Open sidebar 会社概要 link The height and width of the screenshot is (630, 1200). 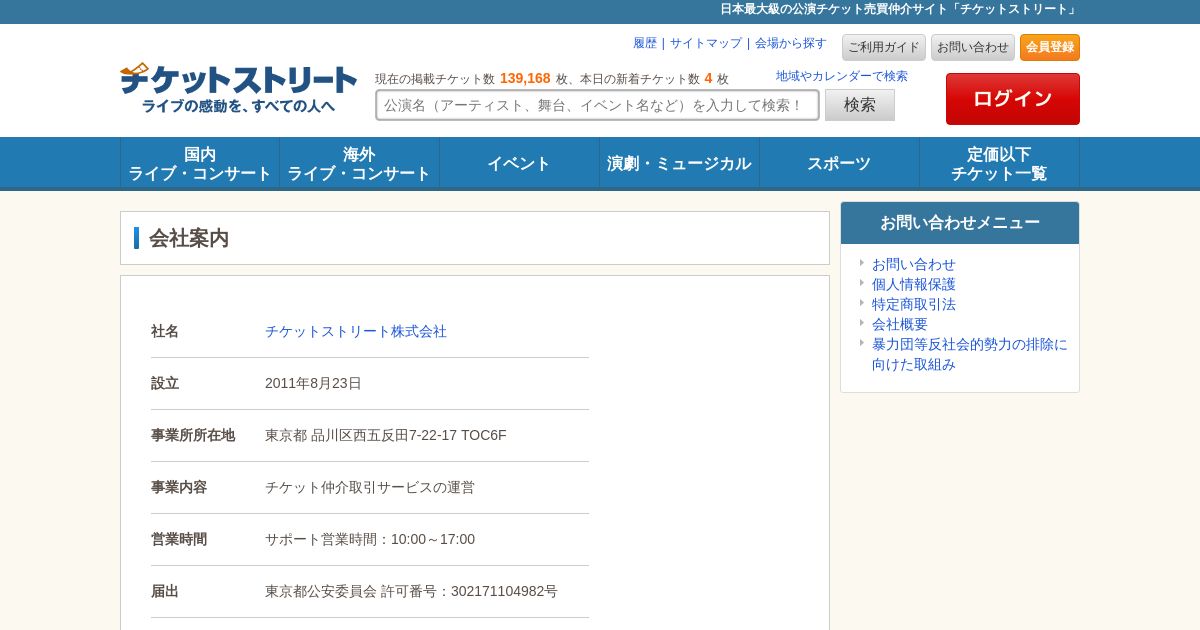click(900, 324)
